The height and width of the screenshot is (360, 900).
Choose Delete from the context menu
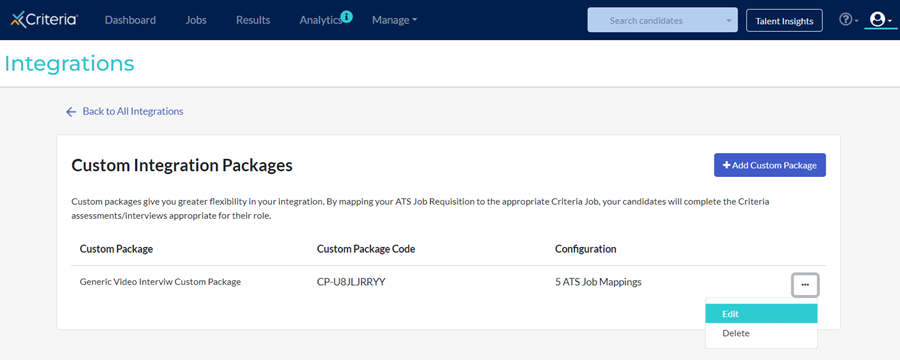761,333
